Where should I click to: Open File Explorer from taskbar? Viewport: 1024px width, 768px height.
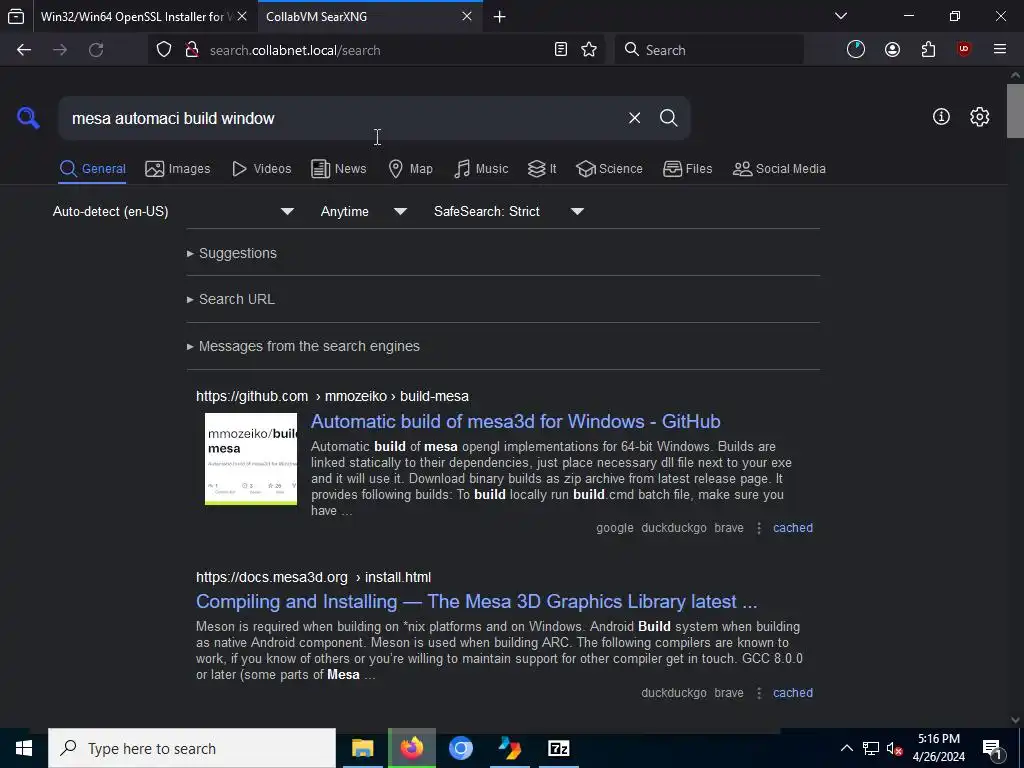coord(362,748)
